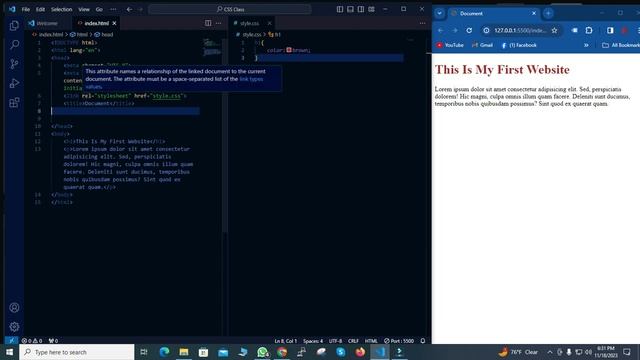Open the Windows Start menu
The height and width of the screenshot is (360, 640).
click(9, 352)
